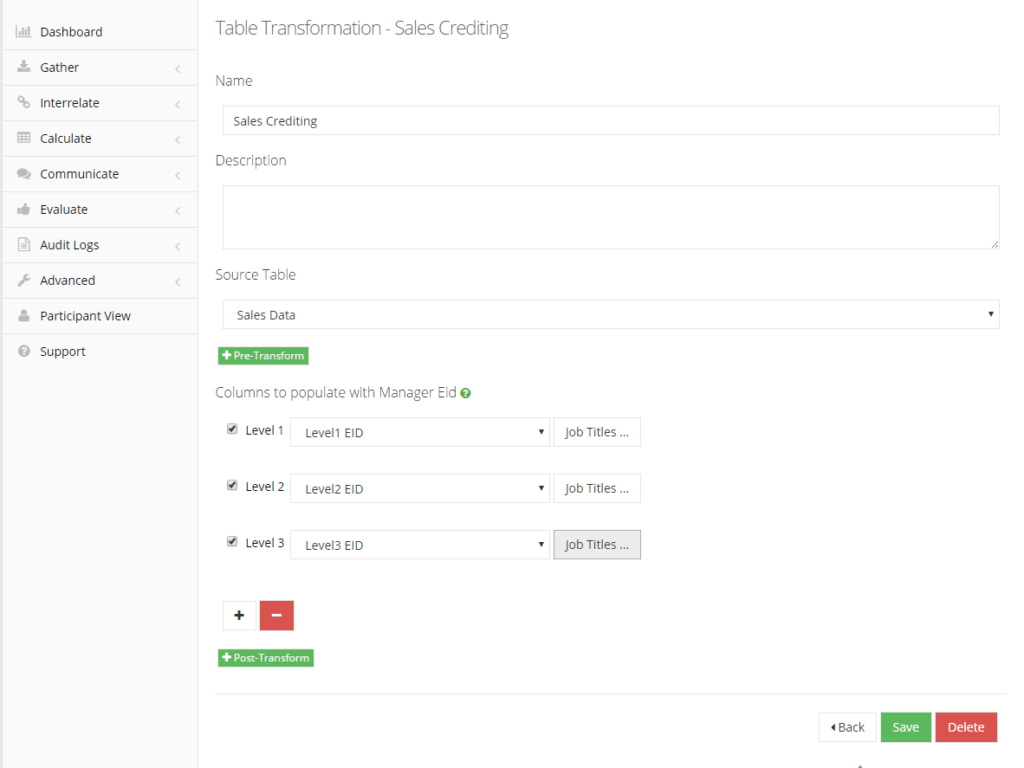Click inside the Description text area

tap(611, 217)
